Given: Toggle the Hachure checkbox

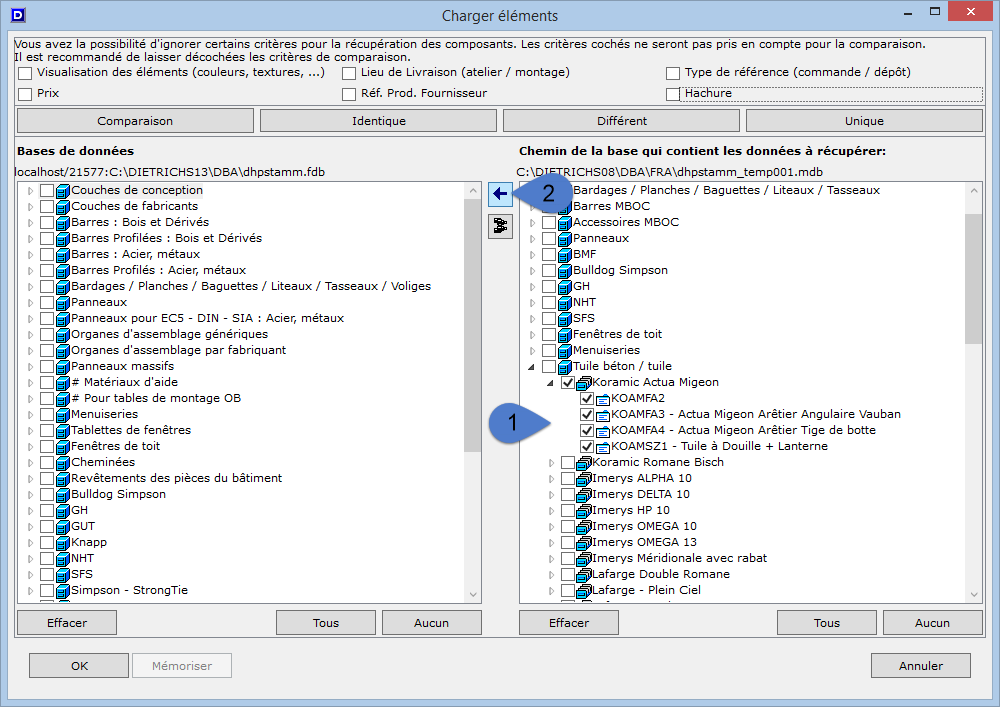Looking at the screenshot, I should click(x=674, y=93).
